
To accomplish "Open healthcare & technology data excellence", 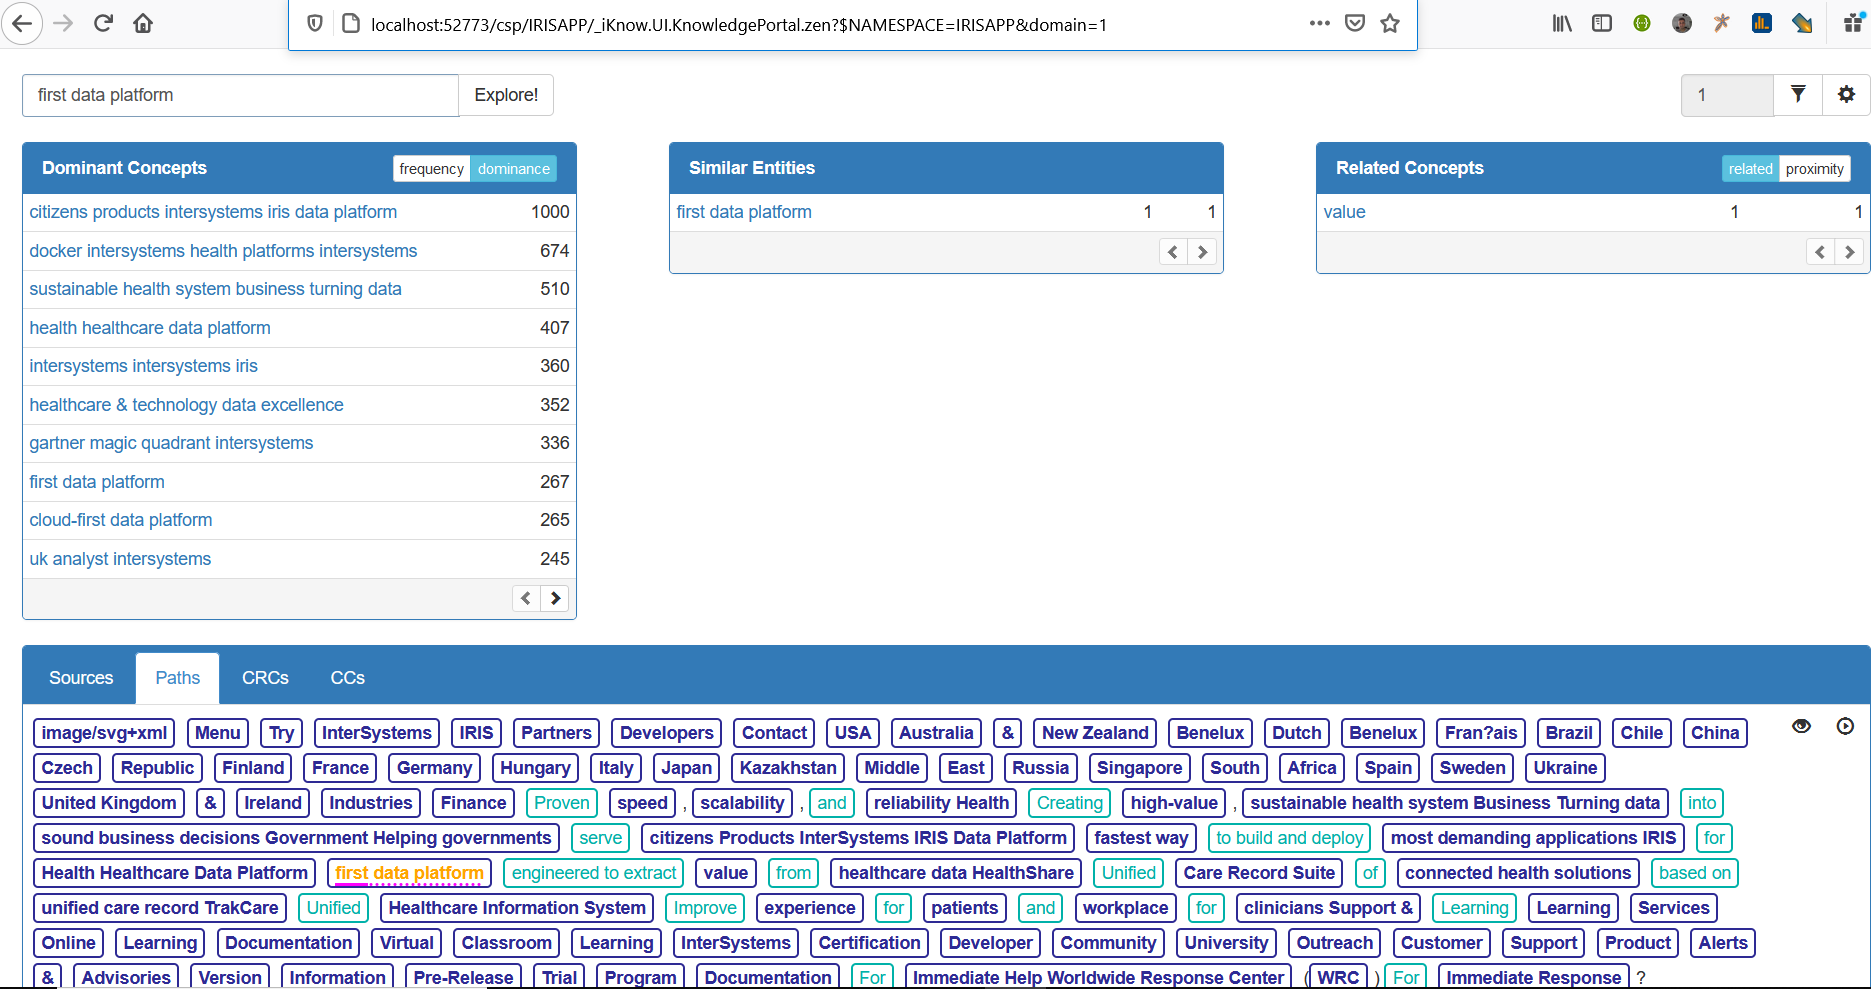I will click(x=186, y=405).
